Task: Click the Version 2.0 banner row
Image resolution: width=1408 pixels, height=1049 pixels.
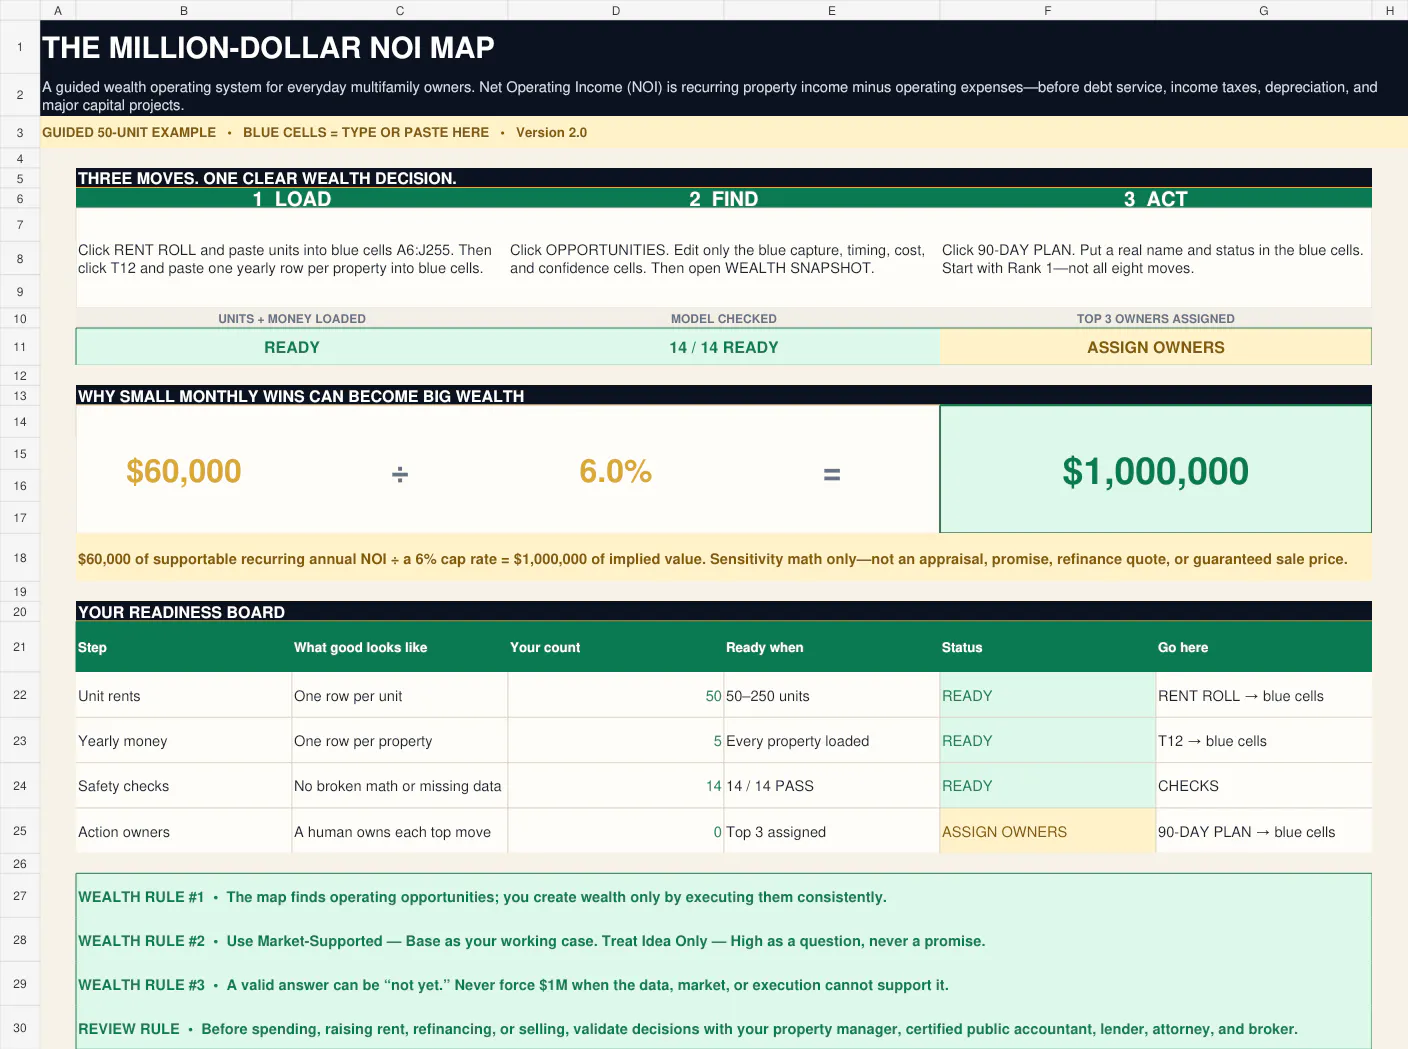Action: 724,132
